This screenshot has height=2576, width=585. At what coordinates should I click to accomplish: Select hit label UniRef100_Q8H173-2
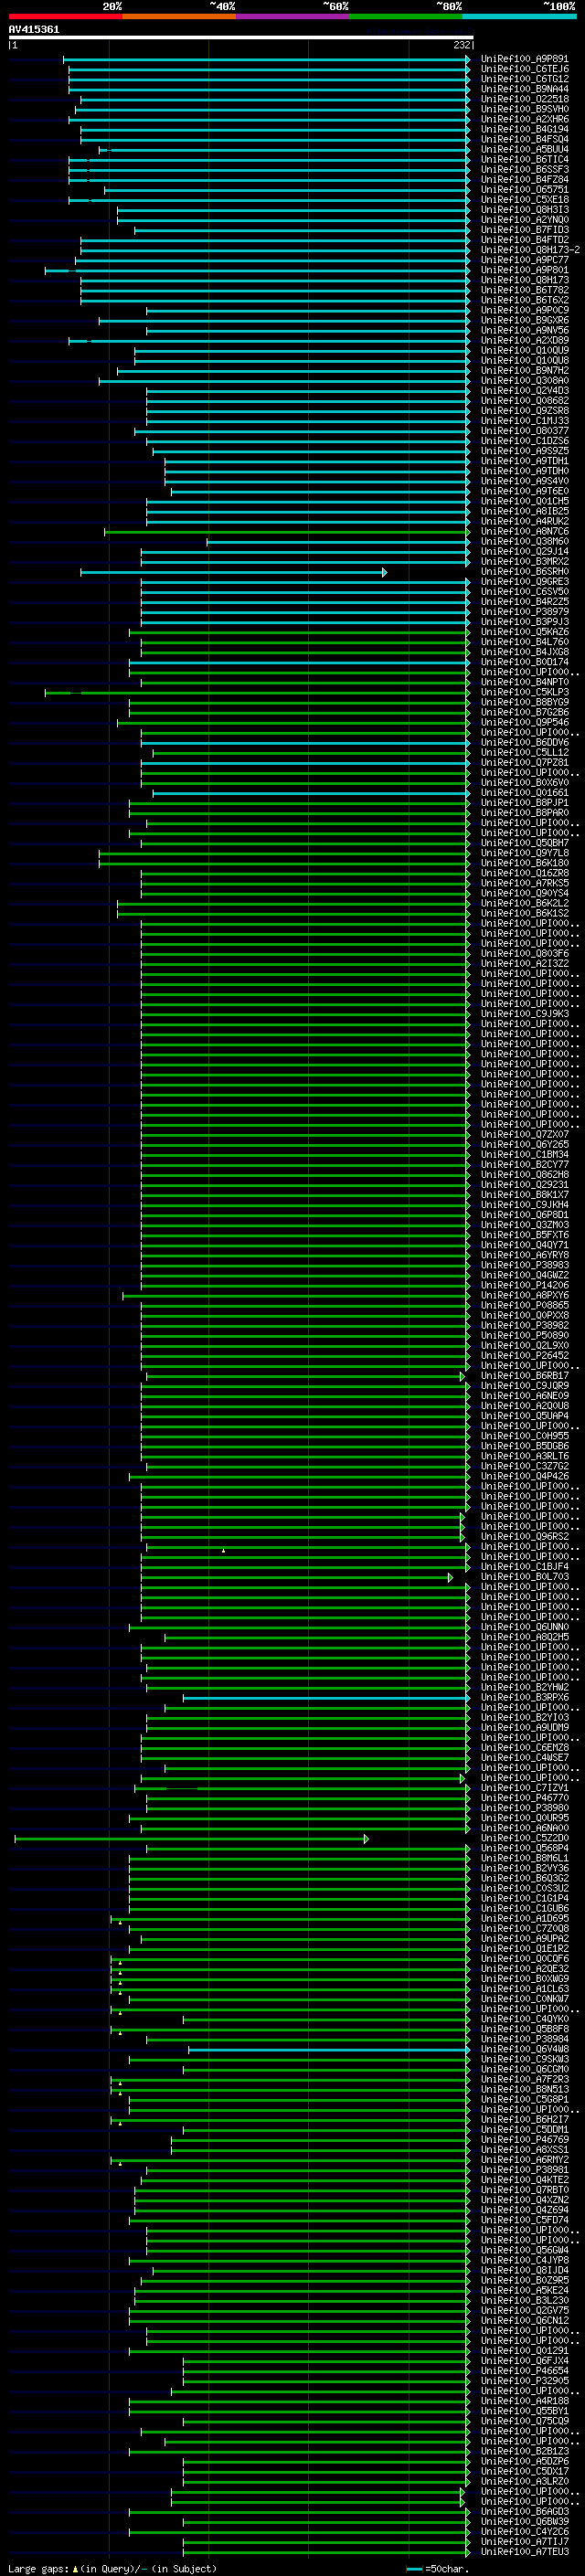coord(530,250)
